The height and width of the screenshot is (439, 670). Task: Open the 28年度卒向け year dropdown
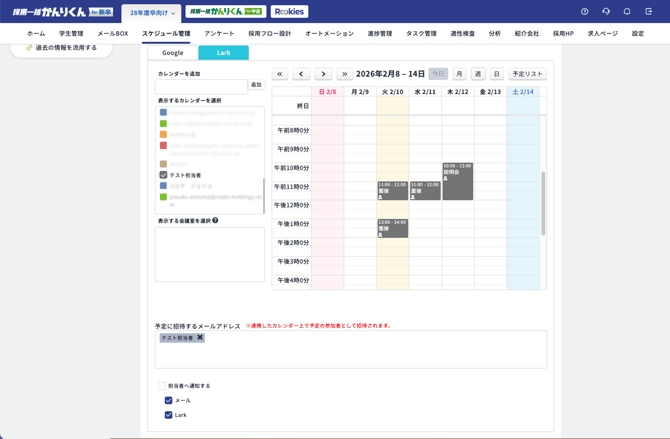[x=152, y=13]
